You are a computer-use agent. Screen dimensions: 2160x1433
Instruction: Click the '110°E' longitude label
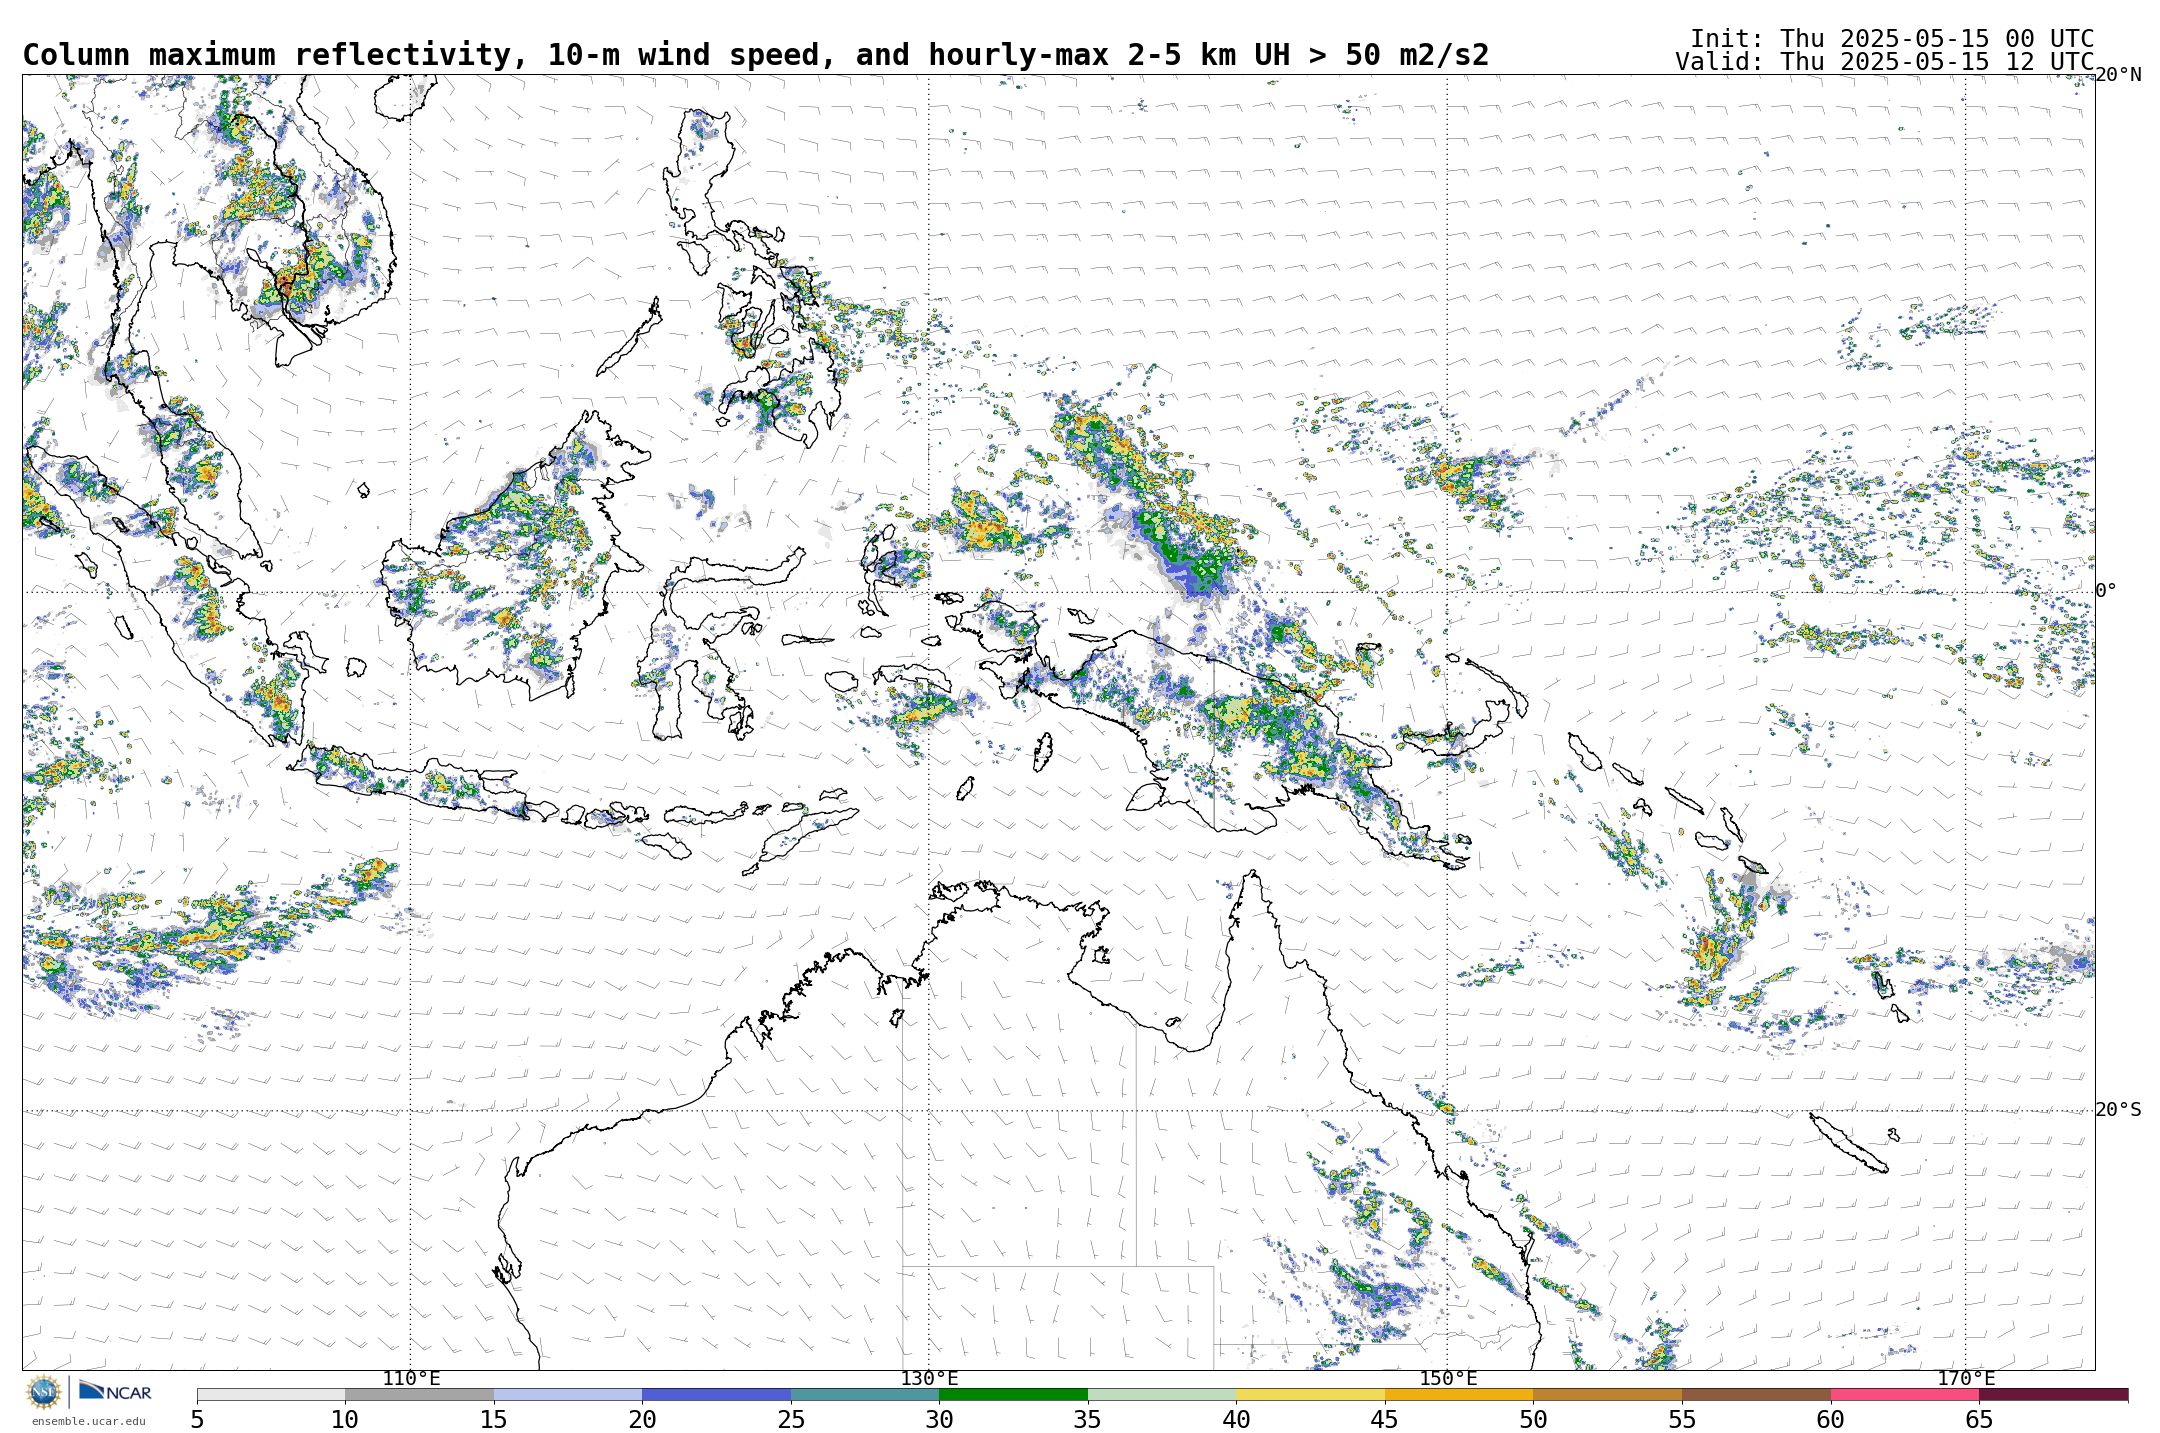411,1379
